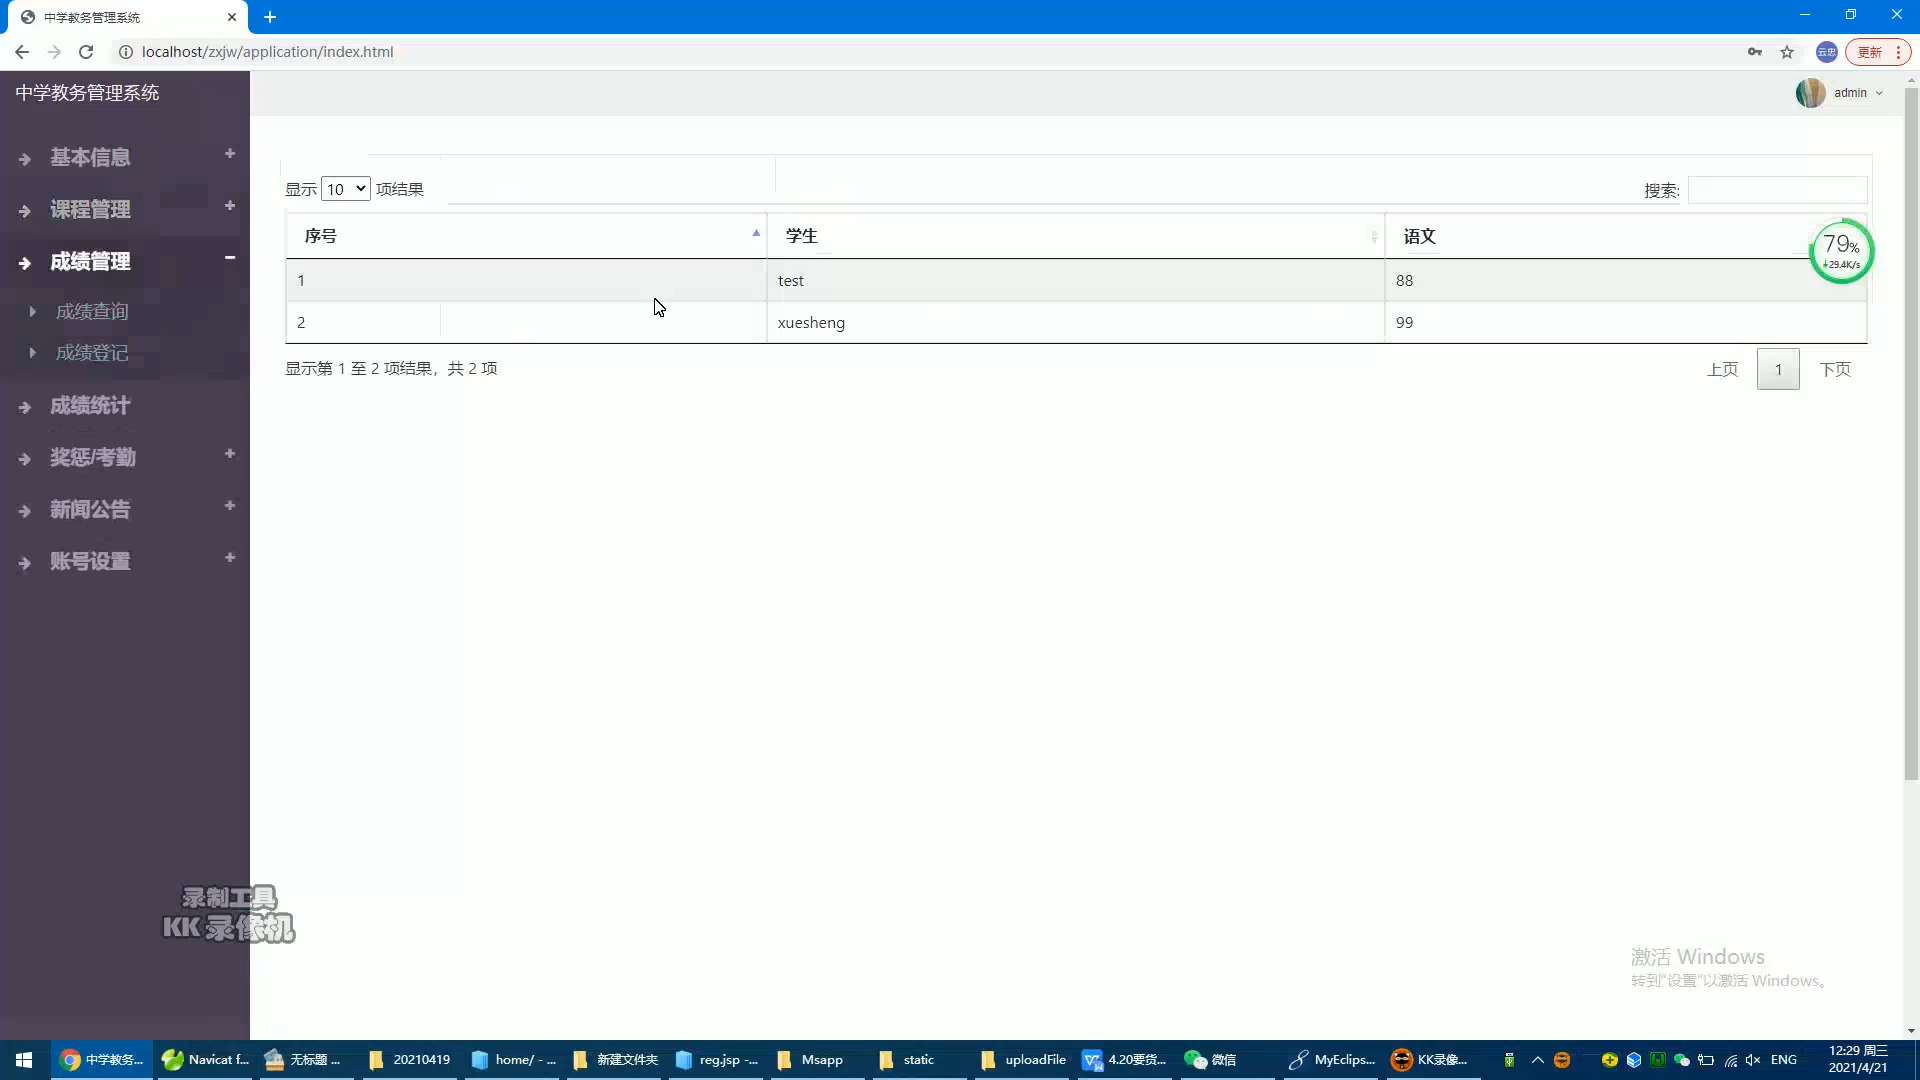Click the 搜索 search input field
The image size is (1920, 1080).
pyautogui.click(x=1778, y=190)
